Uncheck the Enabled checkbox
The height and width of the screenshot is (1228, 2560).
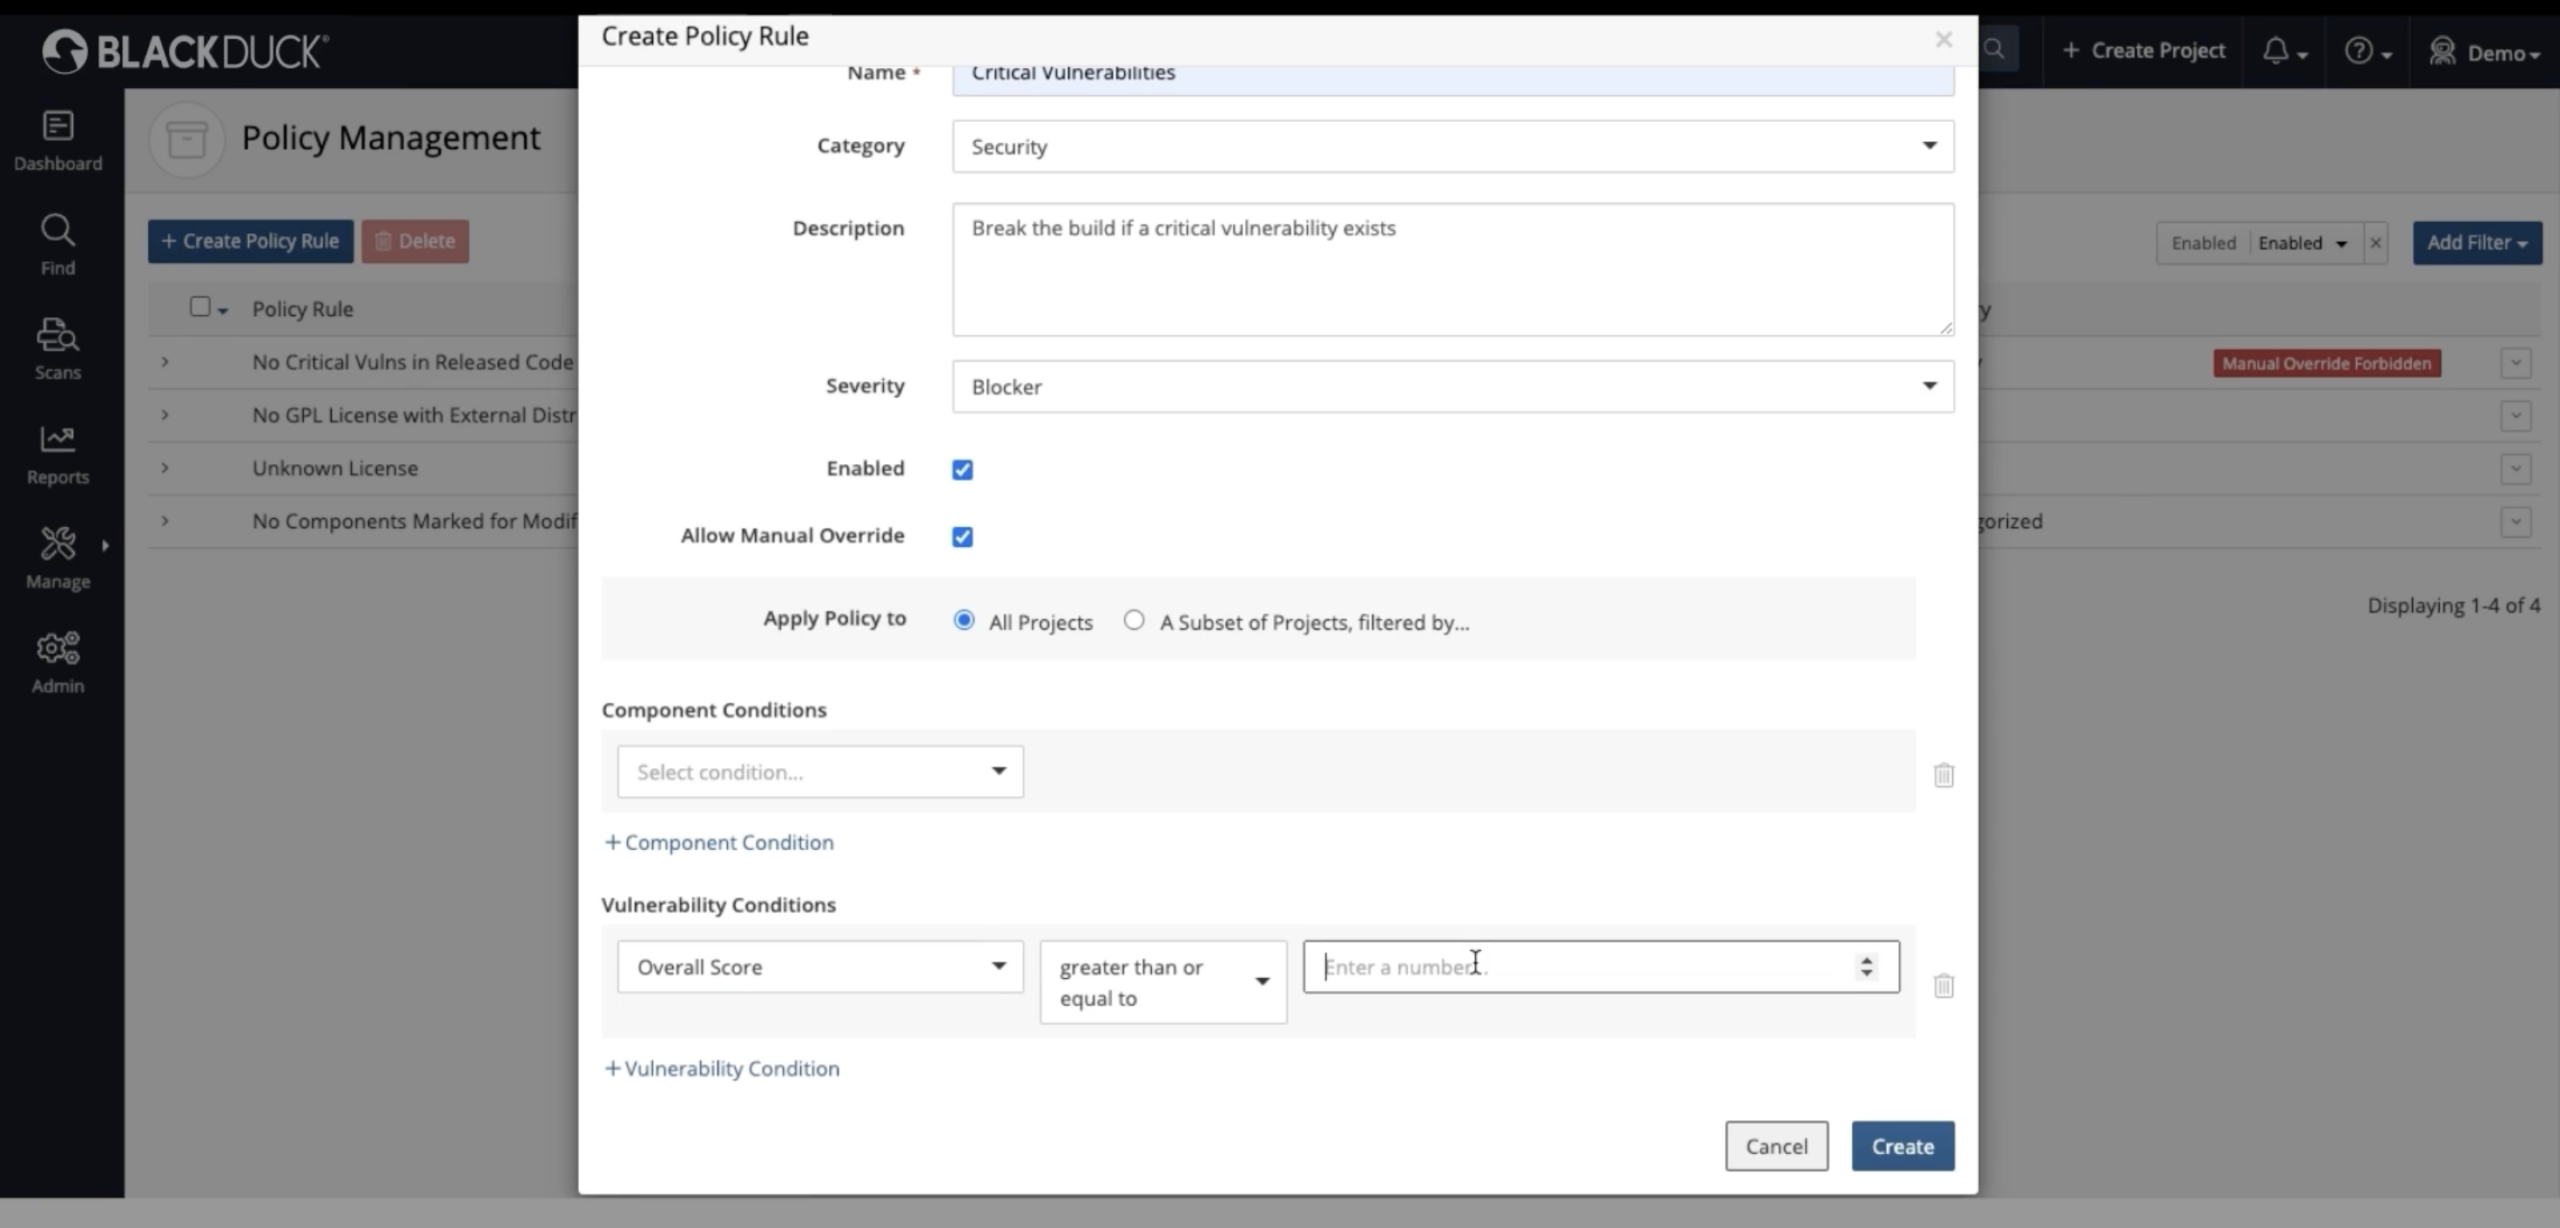click(962, 470)
